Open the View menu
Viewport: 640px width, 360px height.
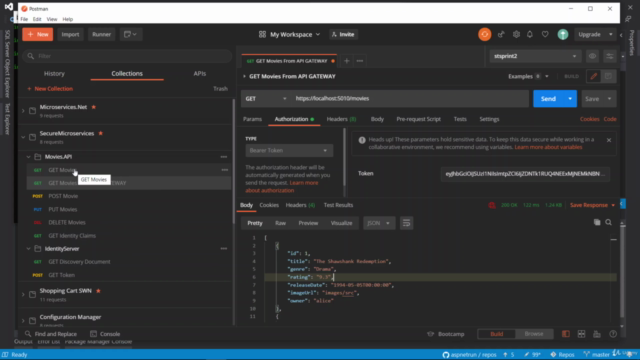[52, 19]
